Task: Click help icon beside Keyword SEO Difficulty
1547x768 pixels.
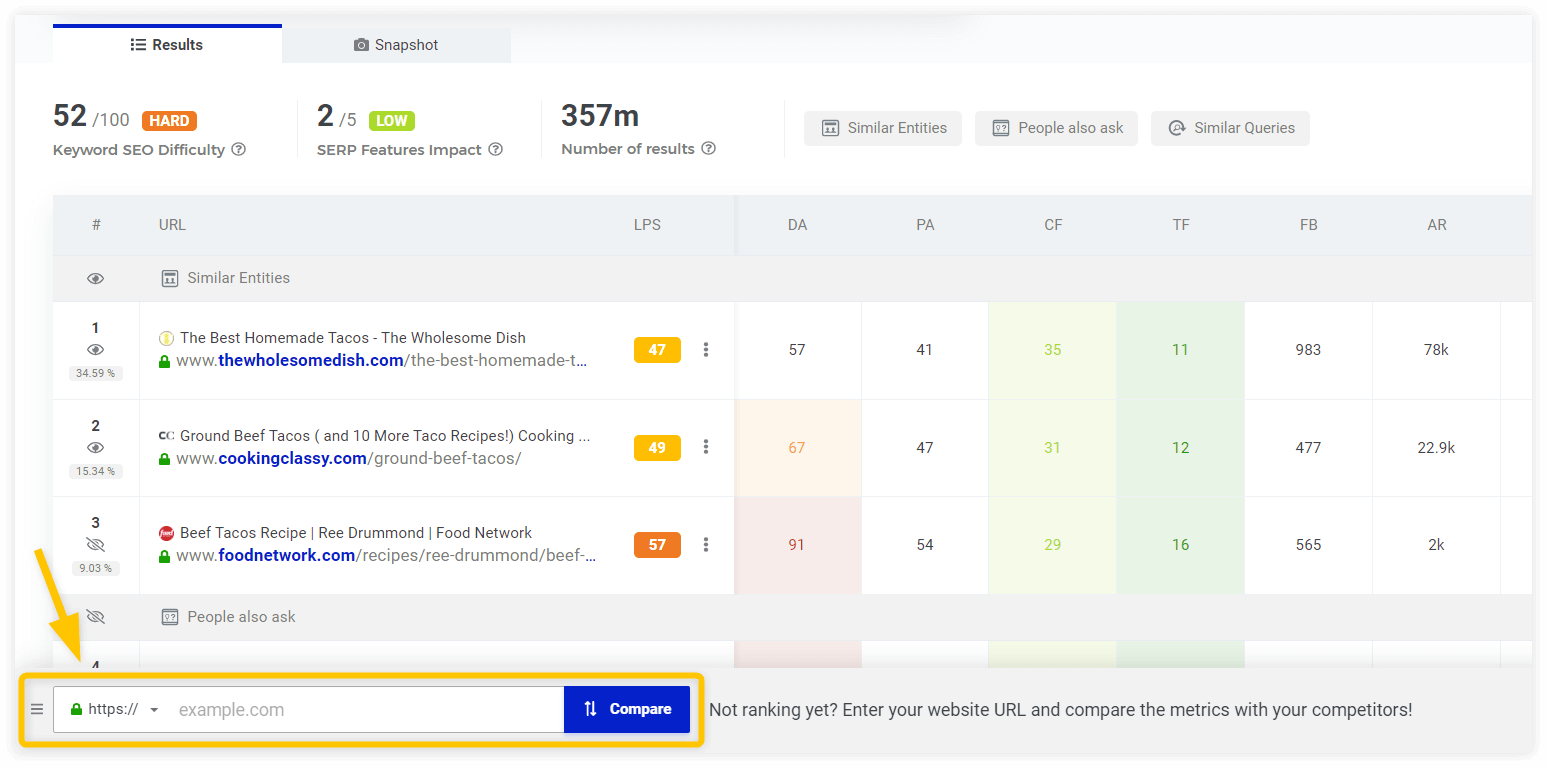Action: pos(239,149)
